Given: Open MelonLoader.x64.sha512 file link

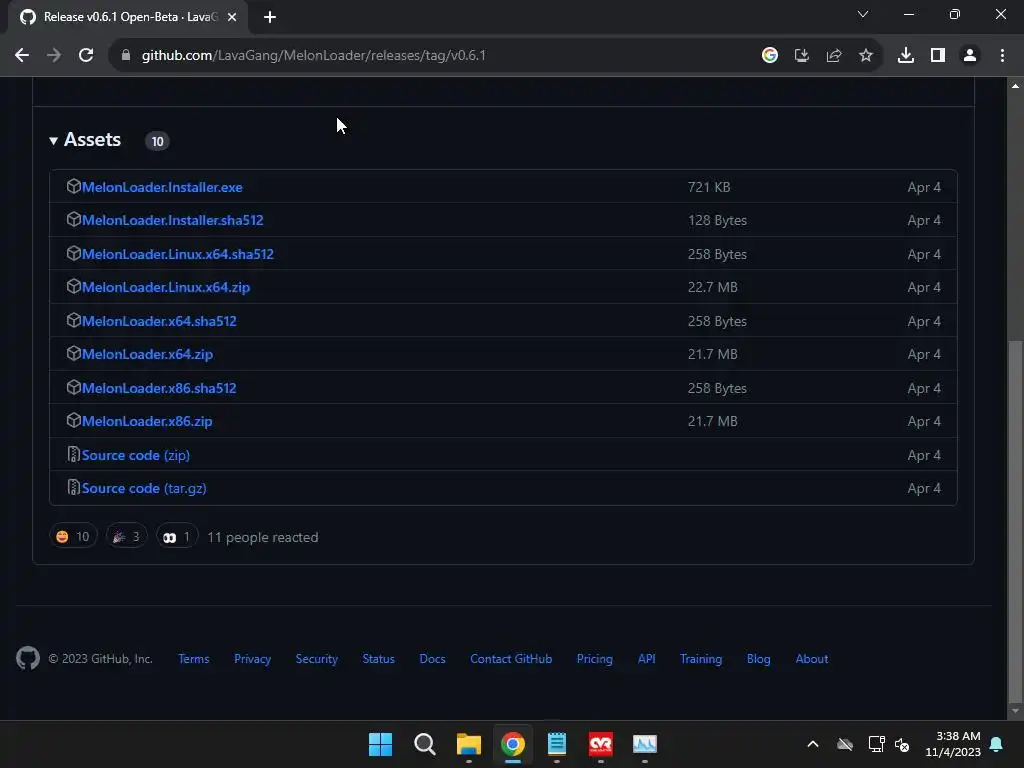Looking at the screenshot, I should [159, 321].
